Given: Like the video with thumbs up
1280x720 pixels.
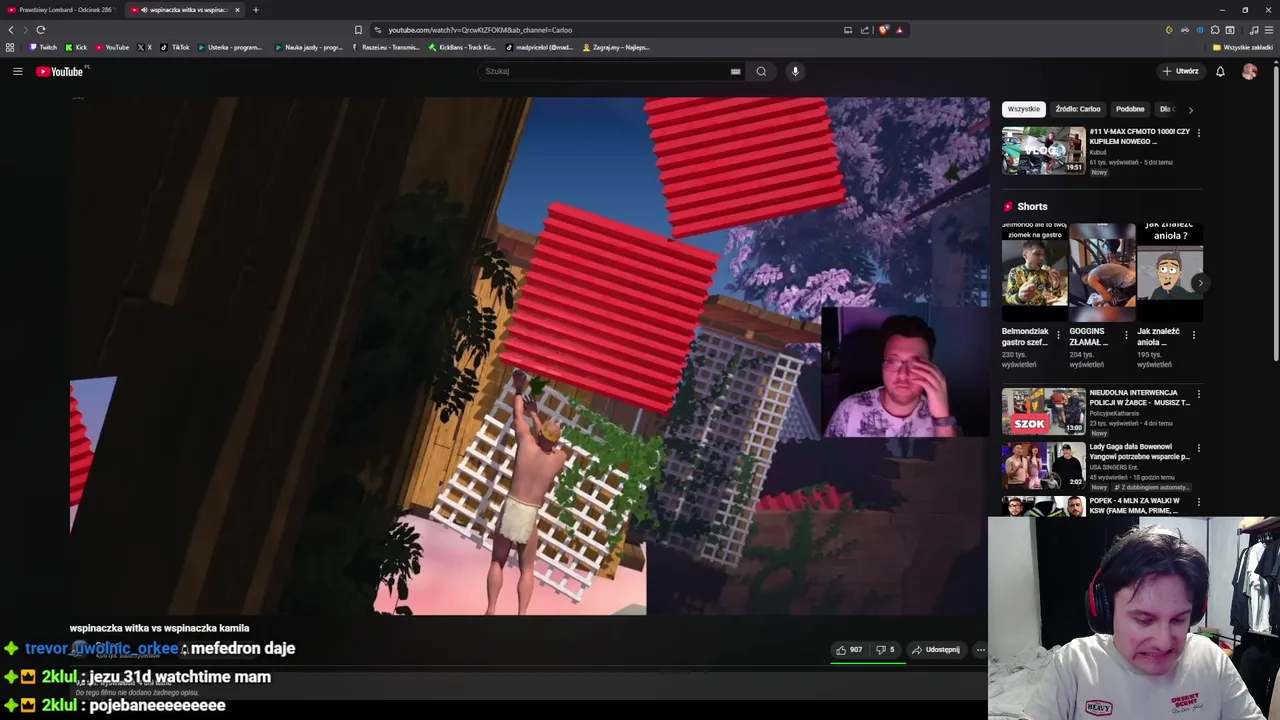Looking at the screenshot, I should click(x=851, y=650).
